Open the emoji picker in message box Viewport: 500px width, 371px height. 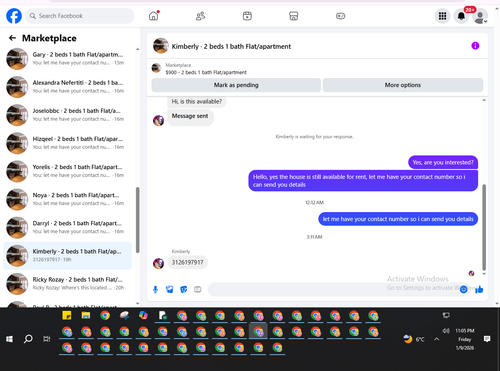coord(463,289)
